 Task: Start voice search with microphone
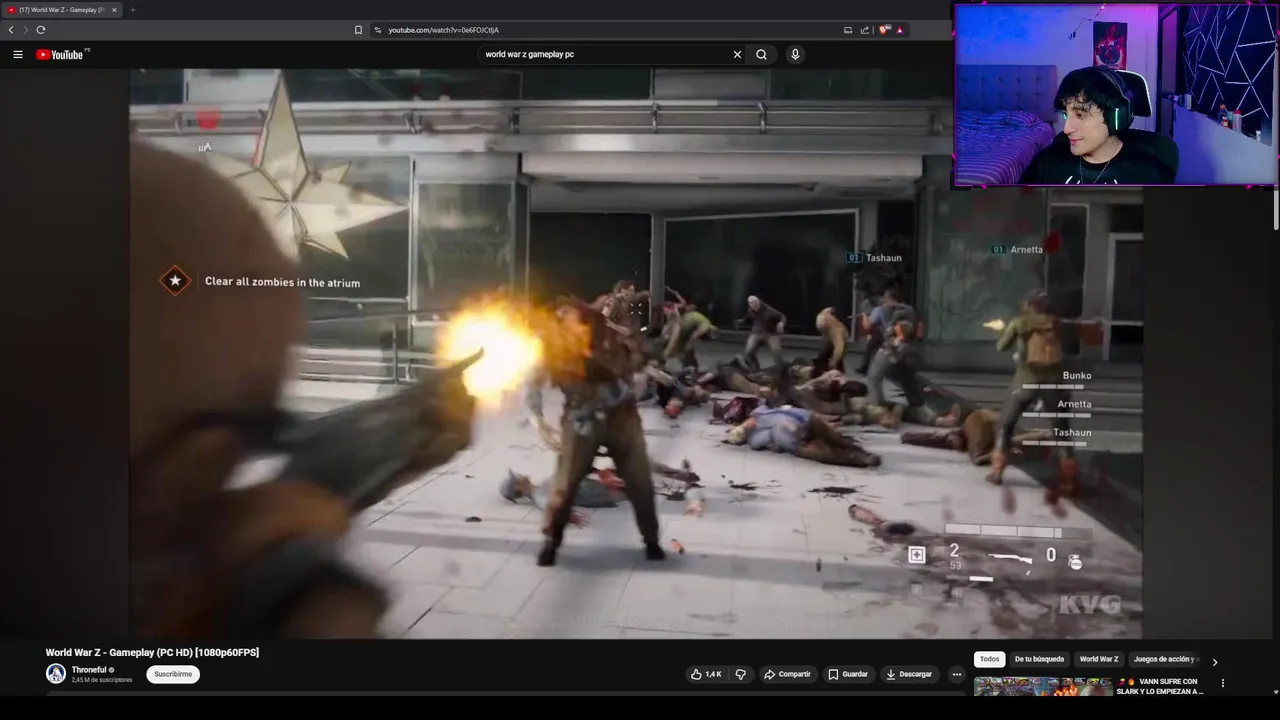[x=795, y=54]
